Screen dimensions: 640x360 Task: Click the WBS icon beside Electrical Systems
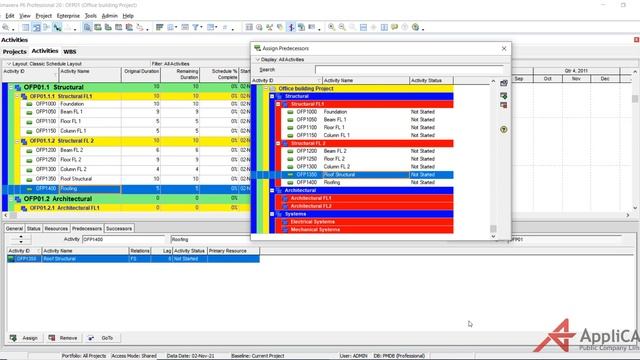pyautogui.click(x=285, y=222)
